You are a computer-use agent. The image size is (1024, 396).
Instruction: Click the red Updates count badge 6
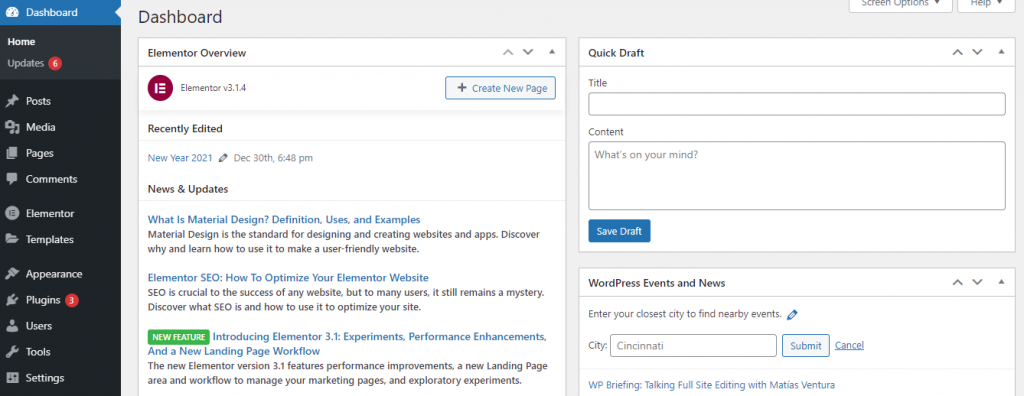tap(55, 63)
